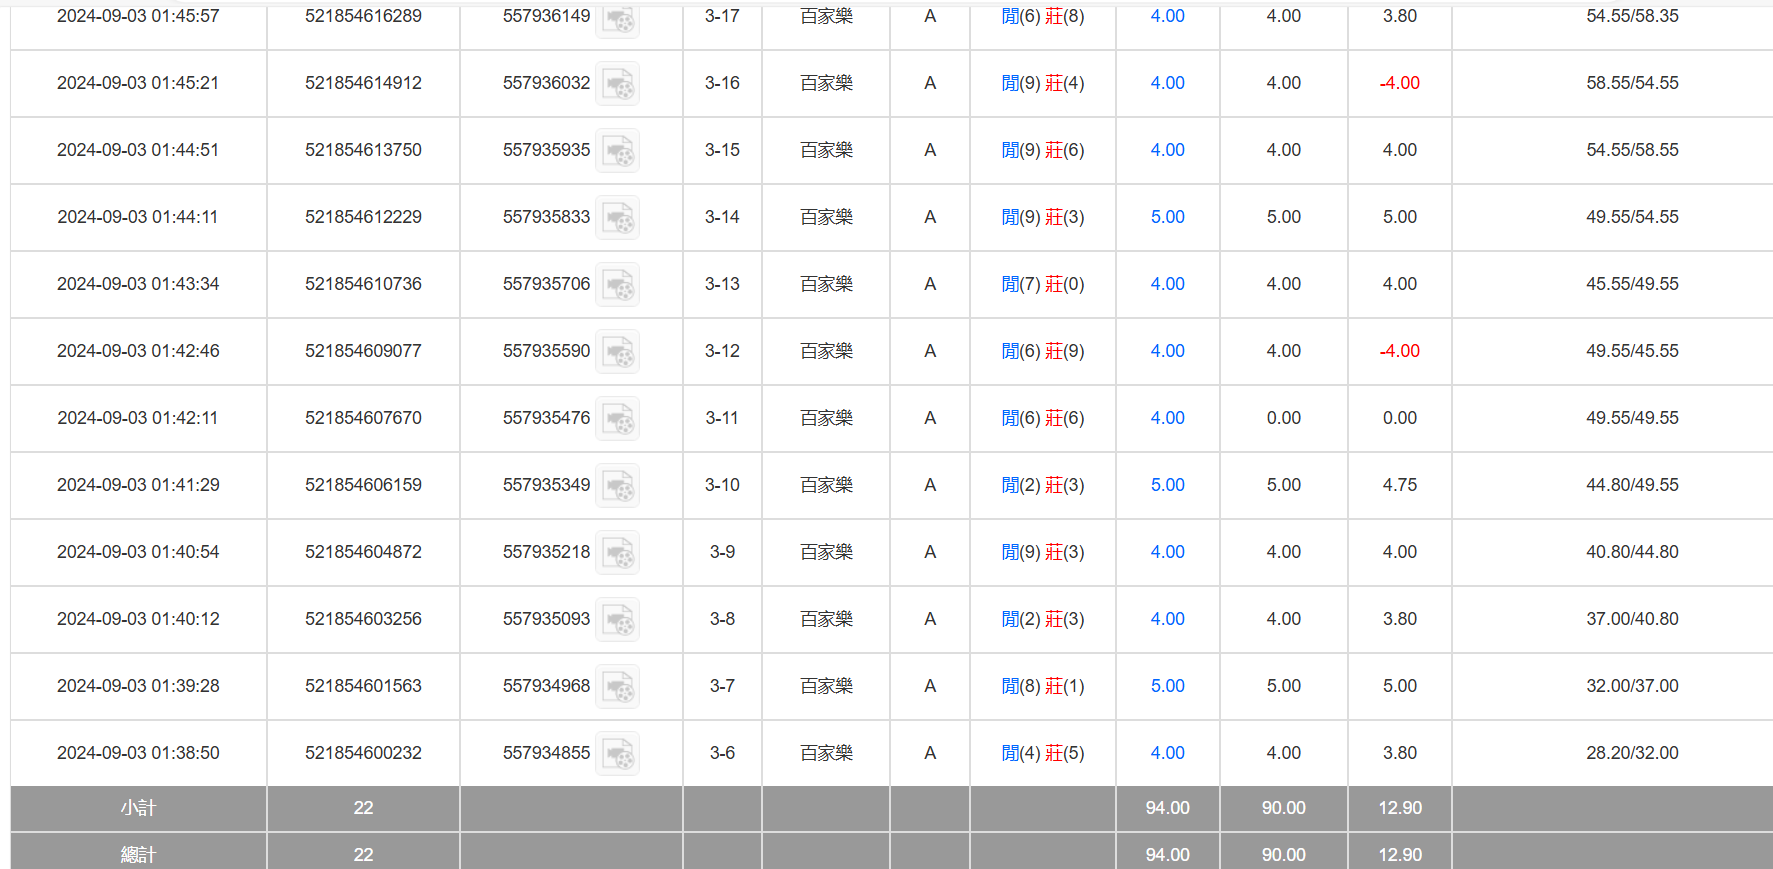Open replay icon beside round 557934855
The image size is (1773, 869).
pos(617,754)
